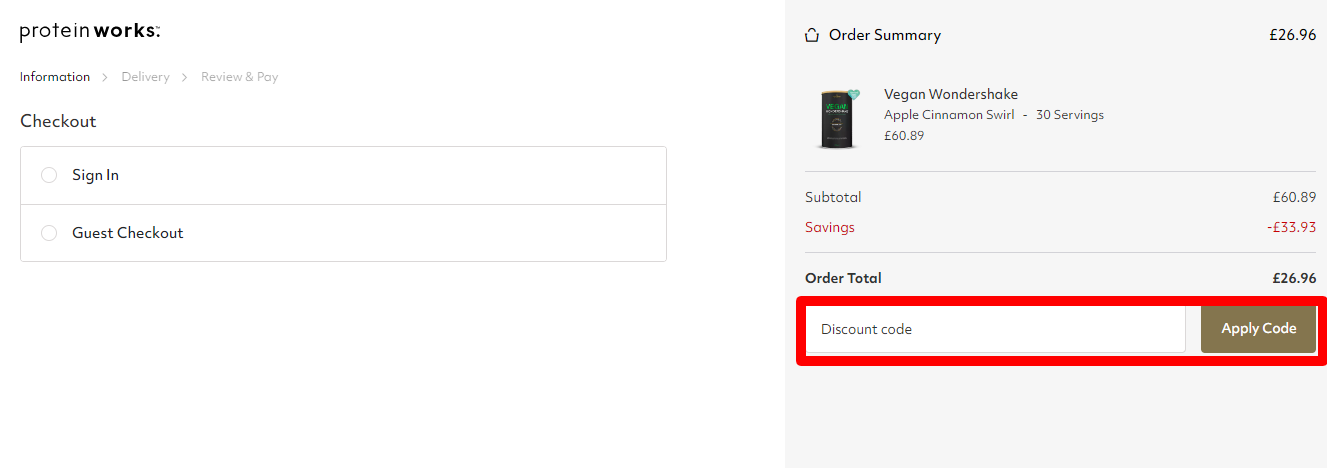Go to the Delivery step

pyautogui.click(x=145, y=77)
